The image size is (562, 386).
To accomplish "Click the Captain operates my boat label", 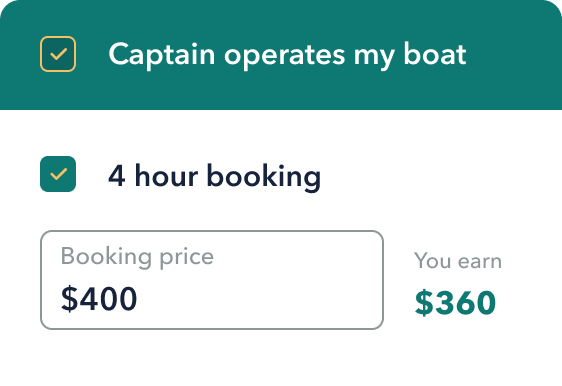I will pyautogui.click(x=287, y=54).
